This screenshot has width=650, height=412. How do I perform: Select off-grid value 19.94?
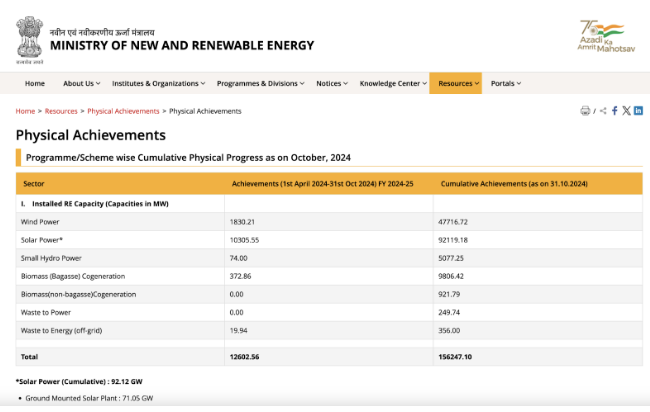tap(238, 330)
